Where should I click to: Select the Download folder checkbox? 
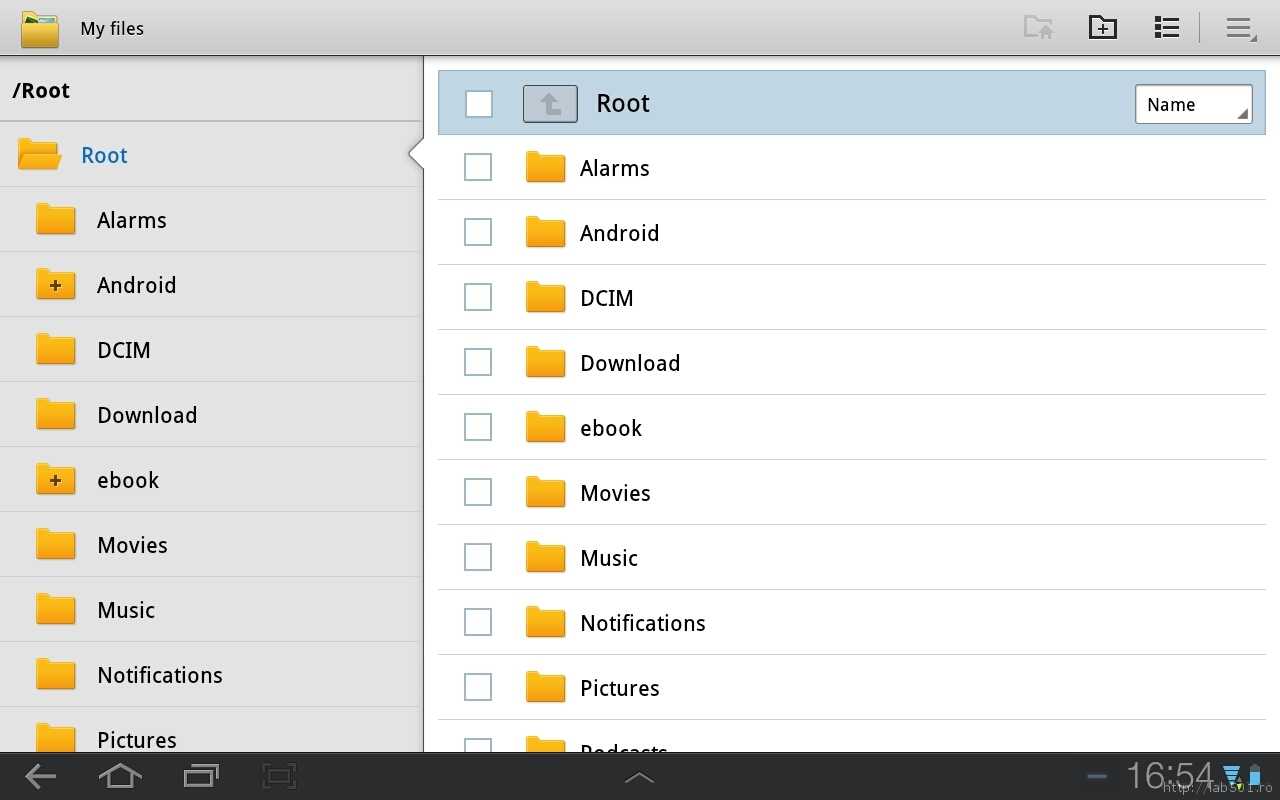pyautogui.click(x=478, y=362)
